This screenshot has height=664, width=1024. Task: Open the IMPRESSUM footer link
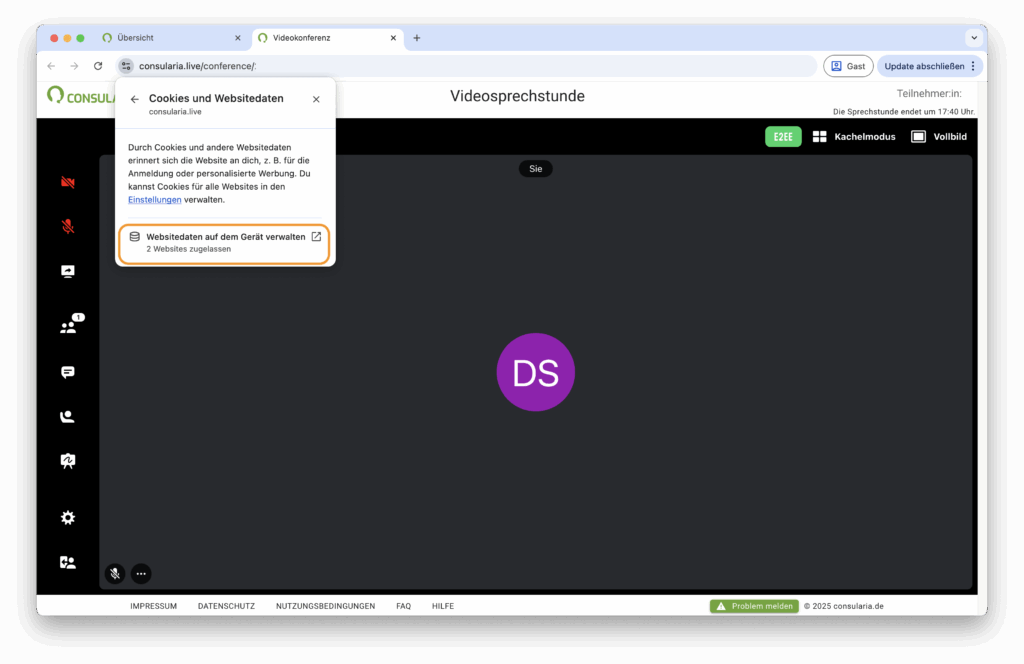point(153,606)
